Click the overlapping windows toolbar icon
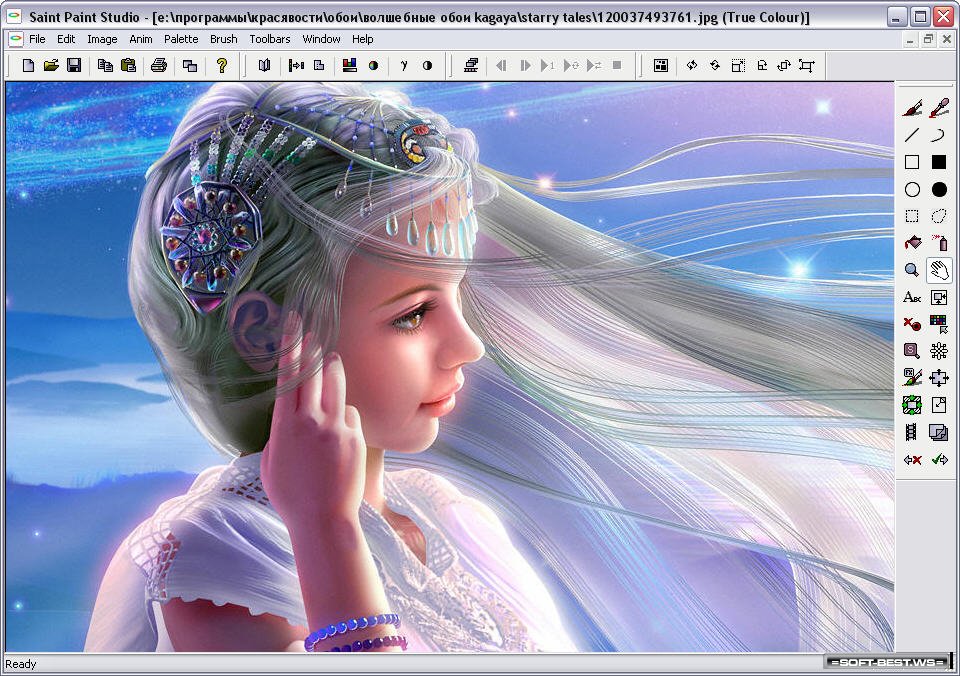 point(190,66)
